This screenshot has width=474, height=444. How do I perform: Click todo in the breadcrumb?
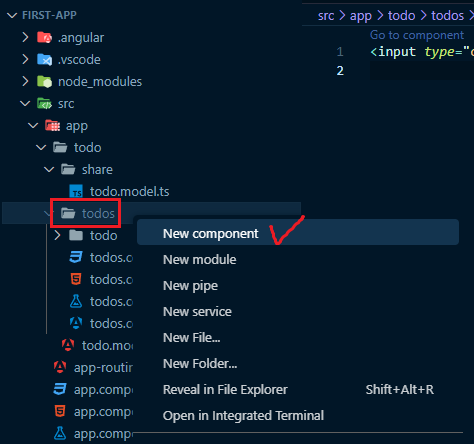coord(401,16)
